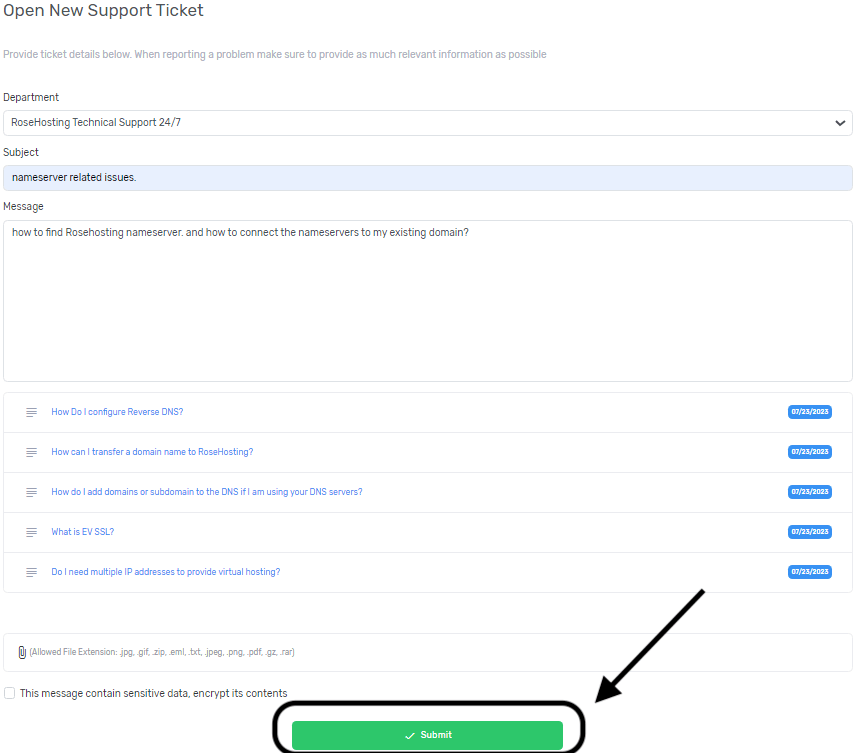Screen dimensions: 857x753
Task: Open the article about adding subdomains to DNS
Action: pos(207,491)
